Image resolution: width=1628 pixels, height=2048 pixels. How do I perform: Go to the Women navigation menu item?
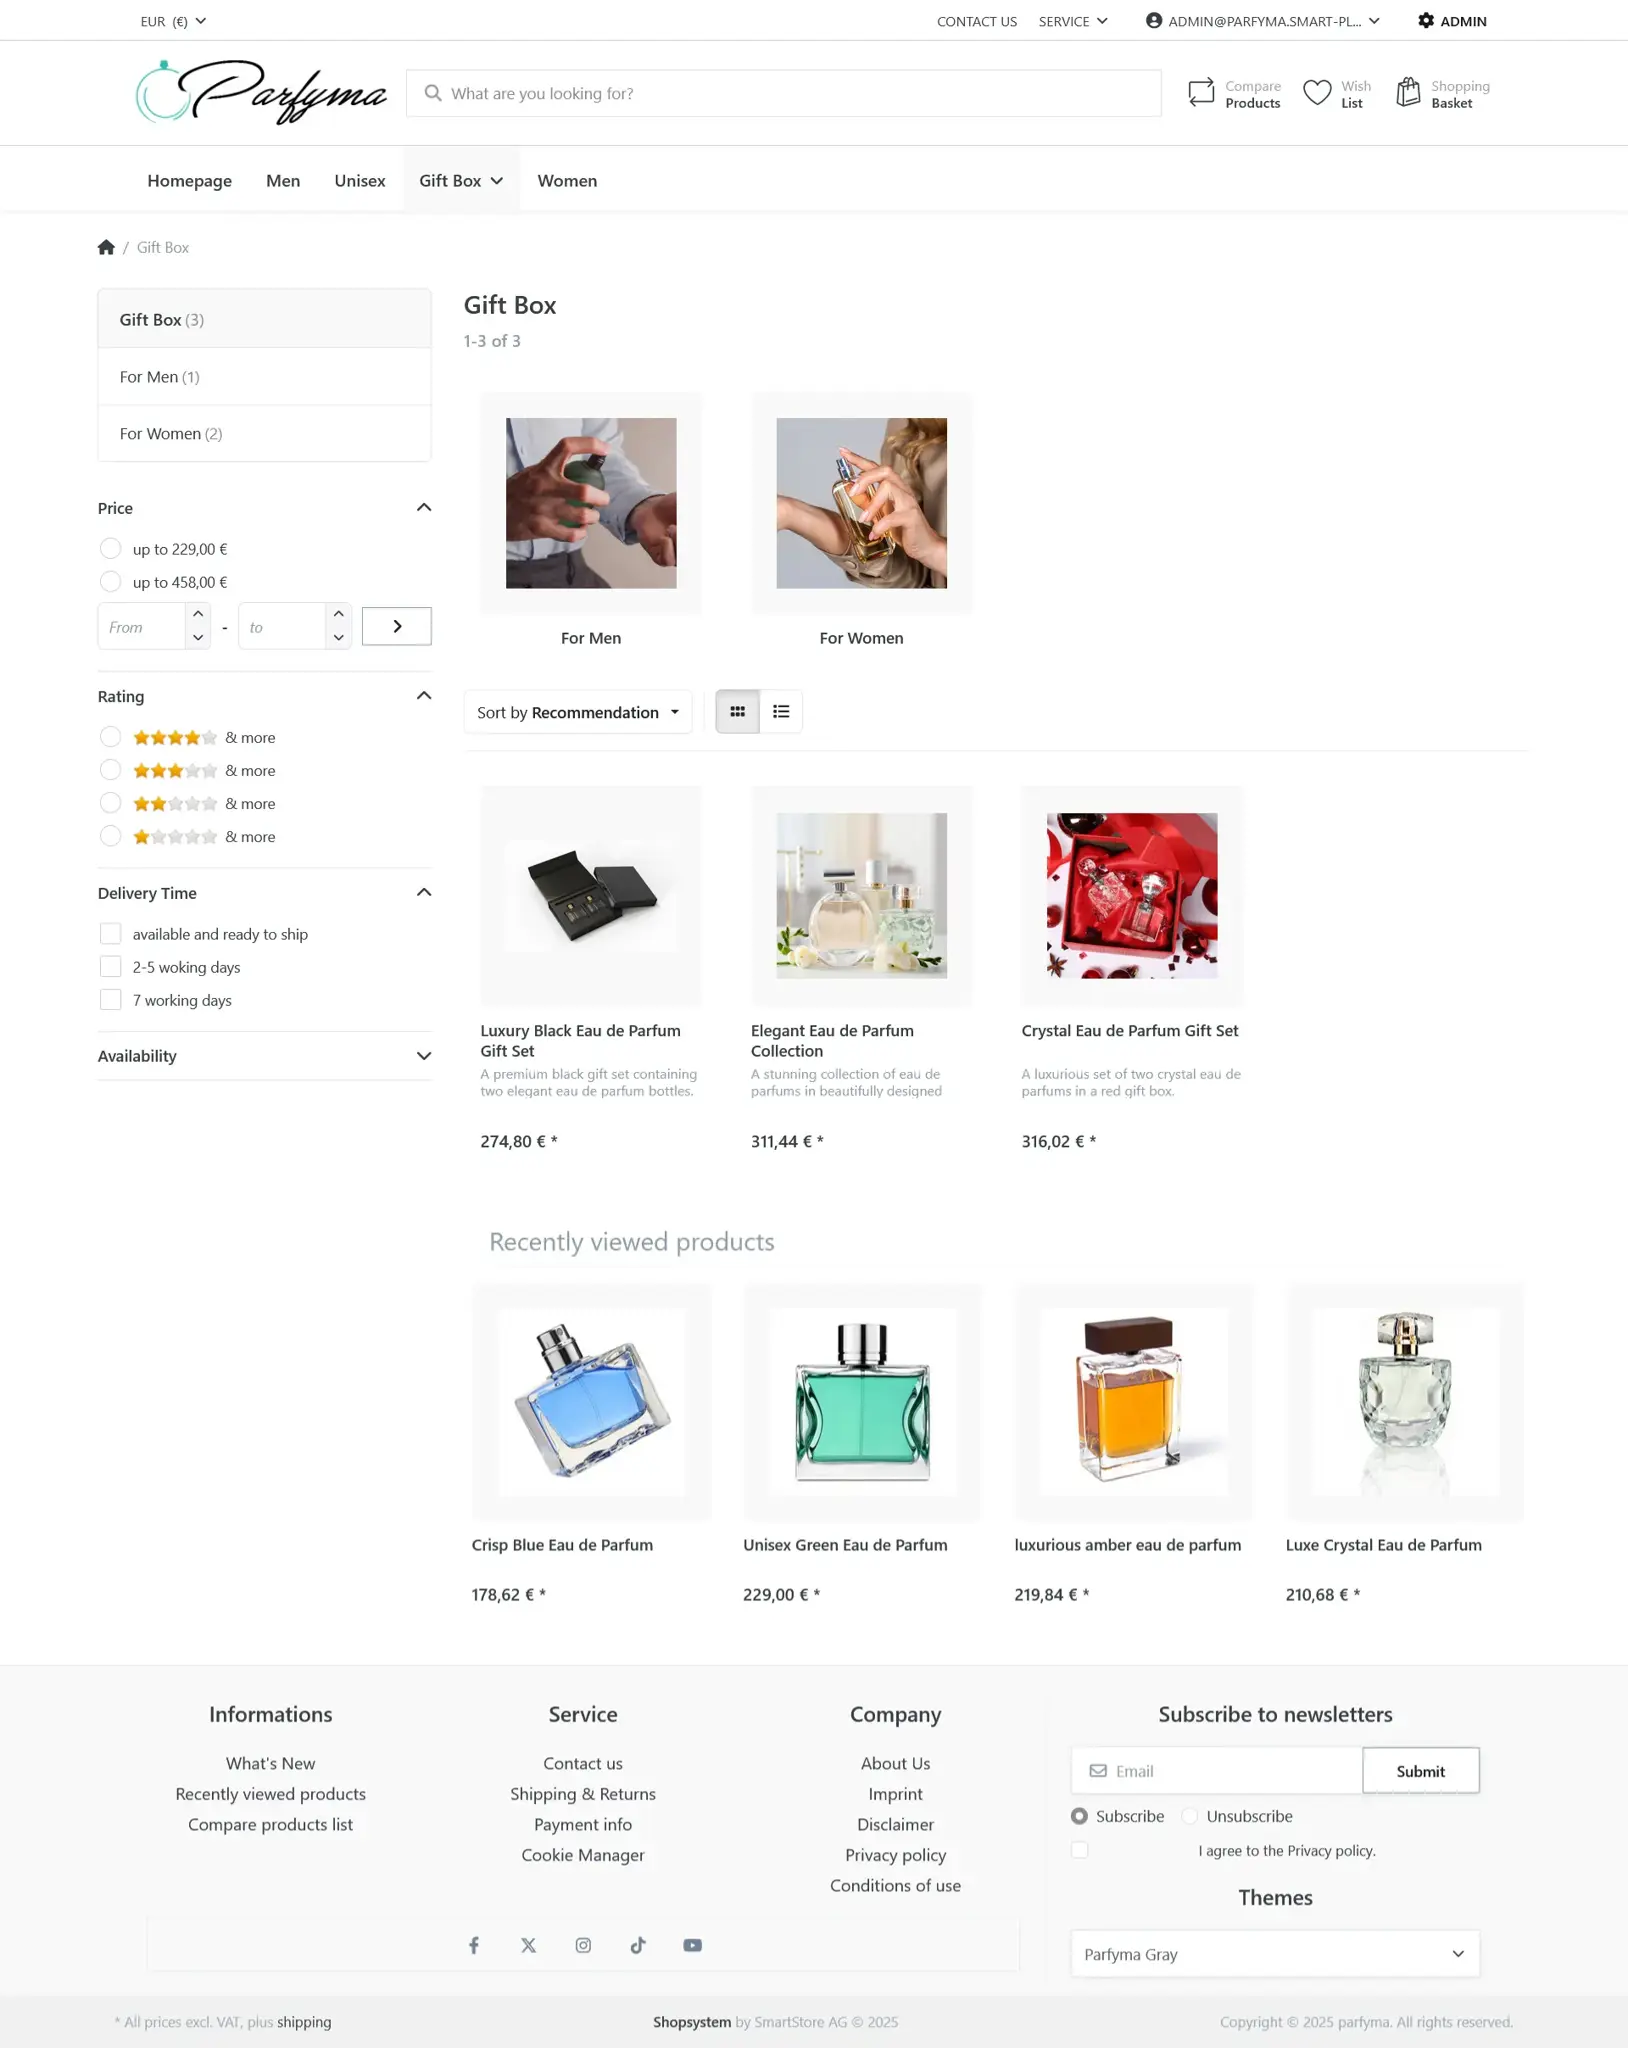[567, 181]
